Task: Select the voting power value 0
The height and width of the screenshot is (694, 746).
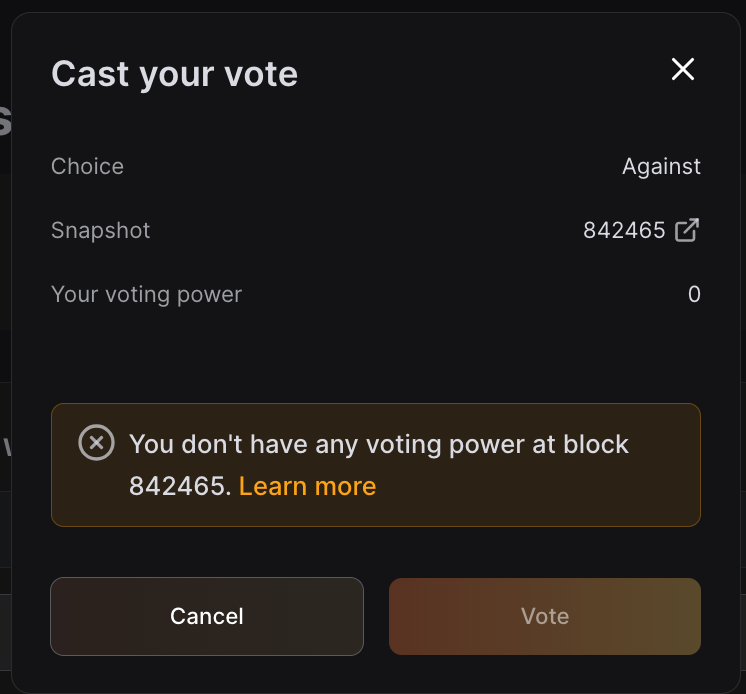Action: pos(694,294)
